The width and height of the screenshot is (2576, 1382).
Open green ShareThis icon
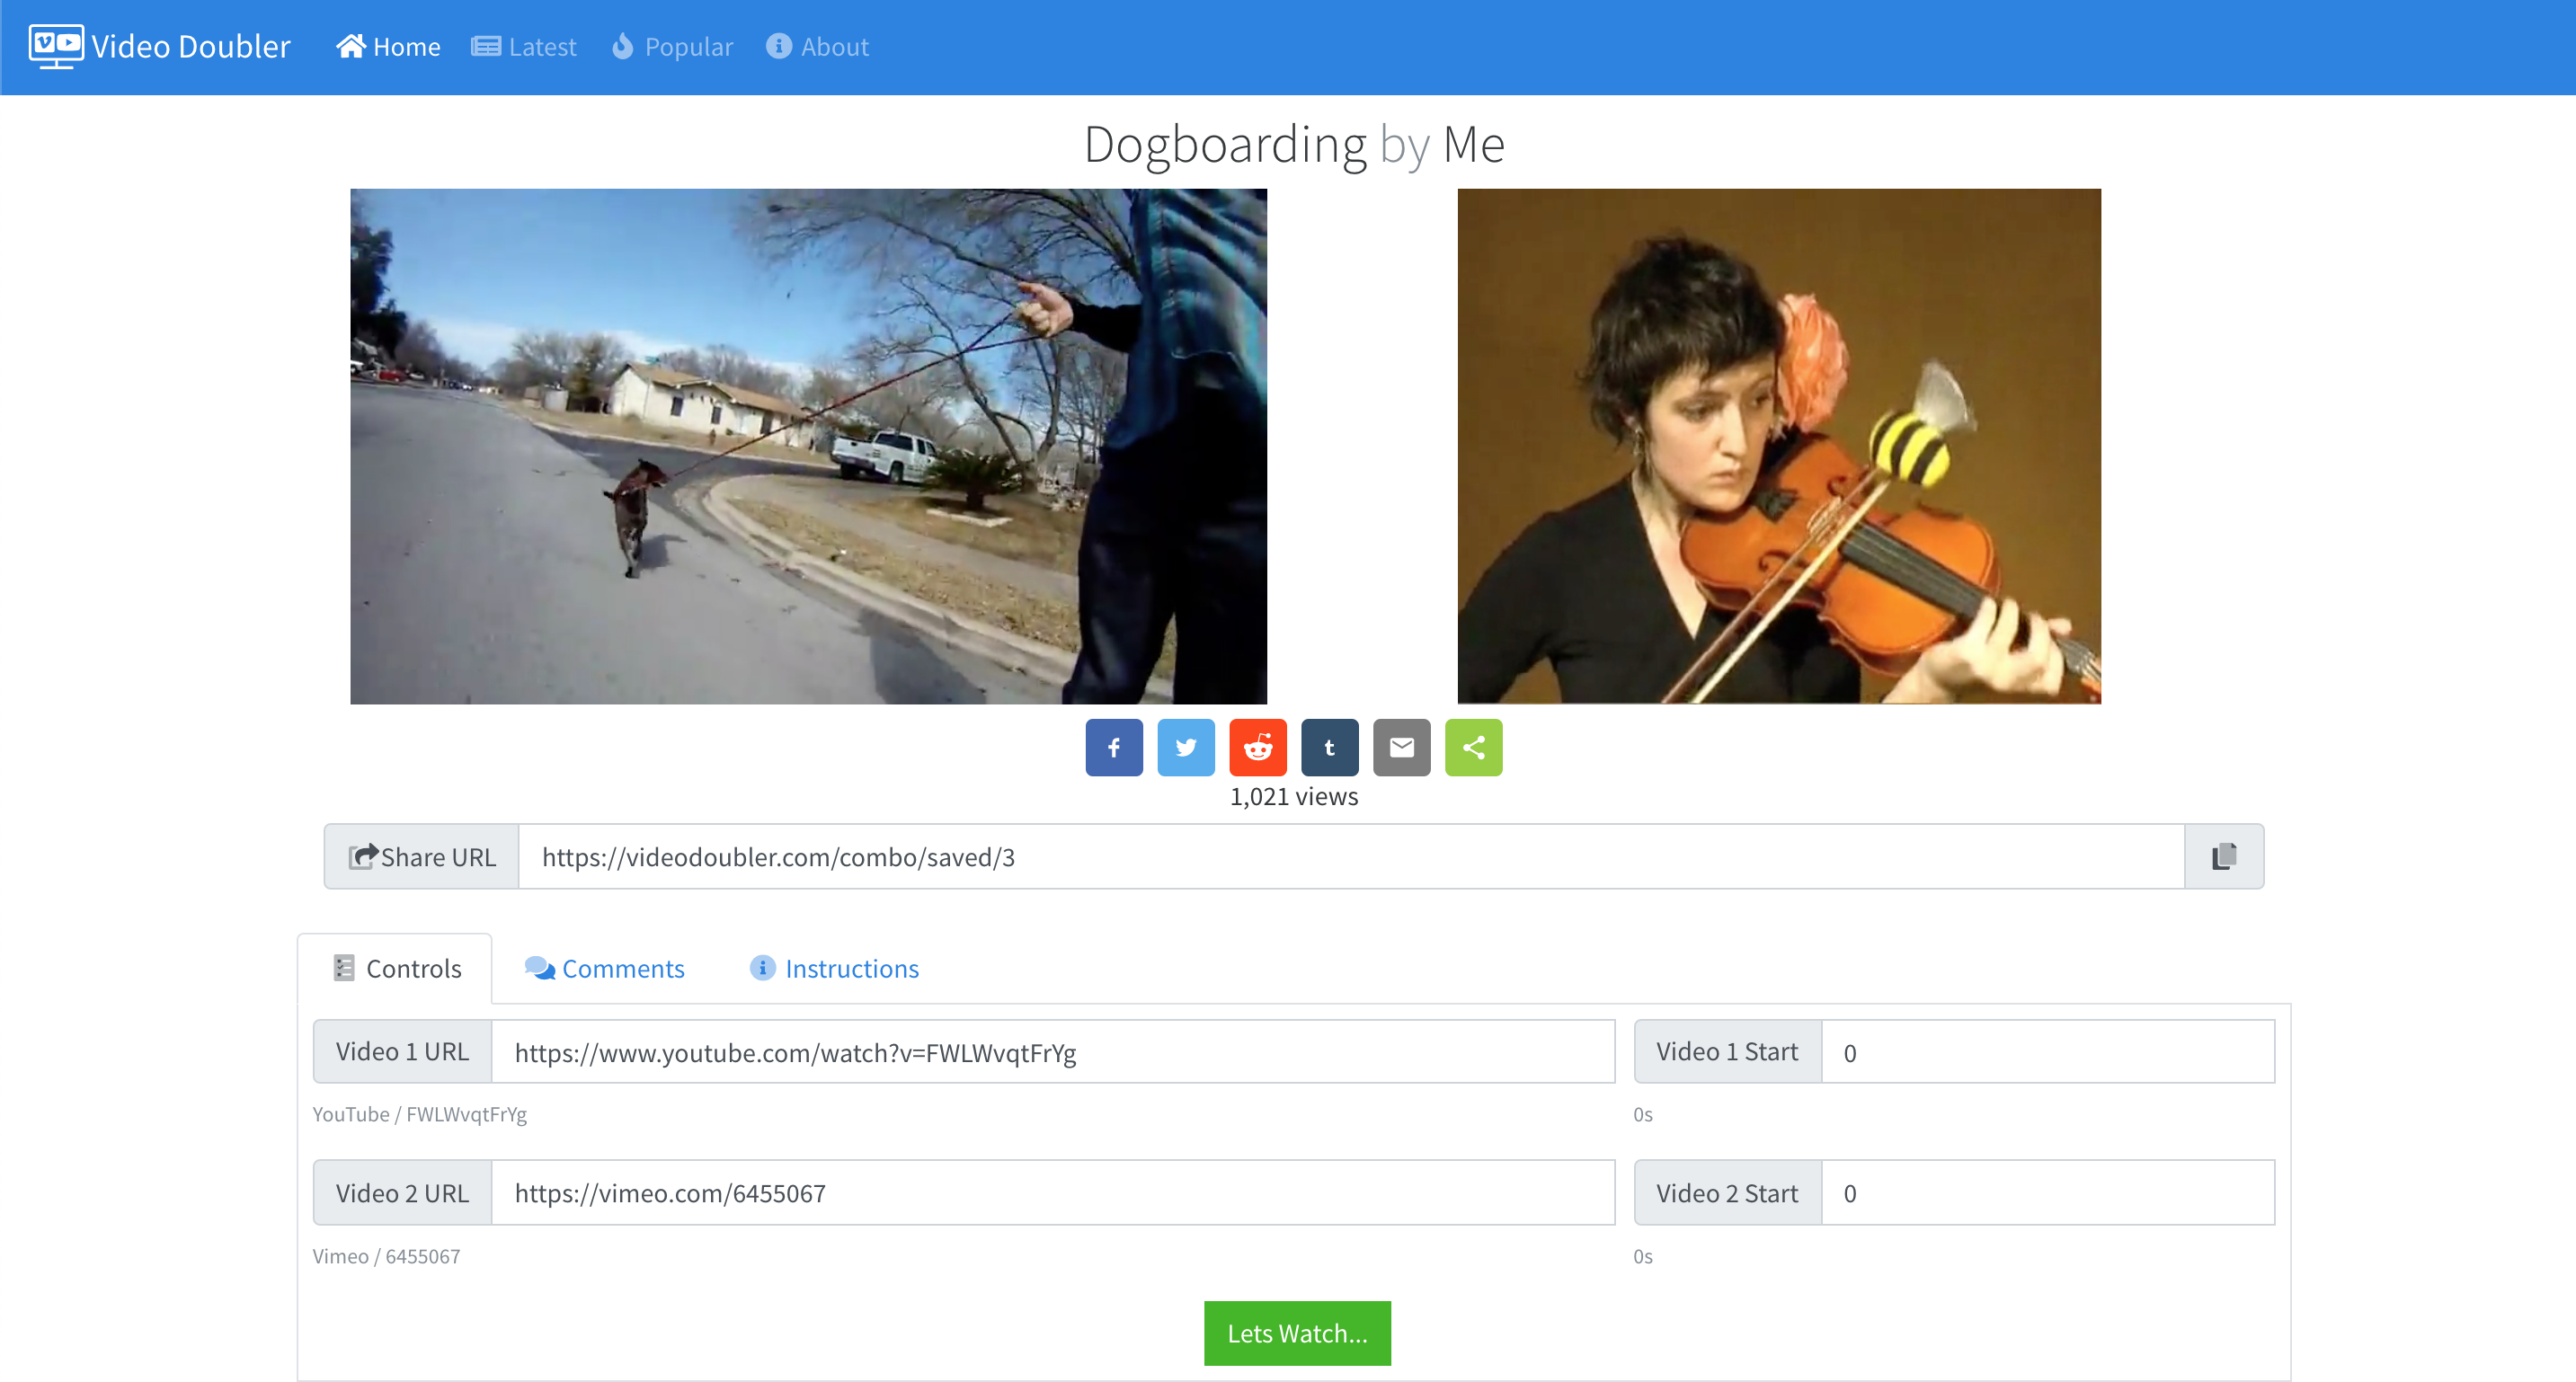pos(1473,747)
